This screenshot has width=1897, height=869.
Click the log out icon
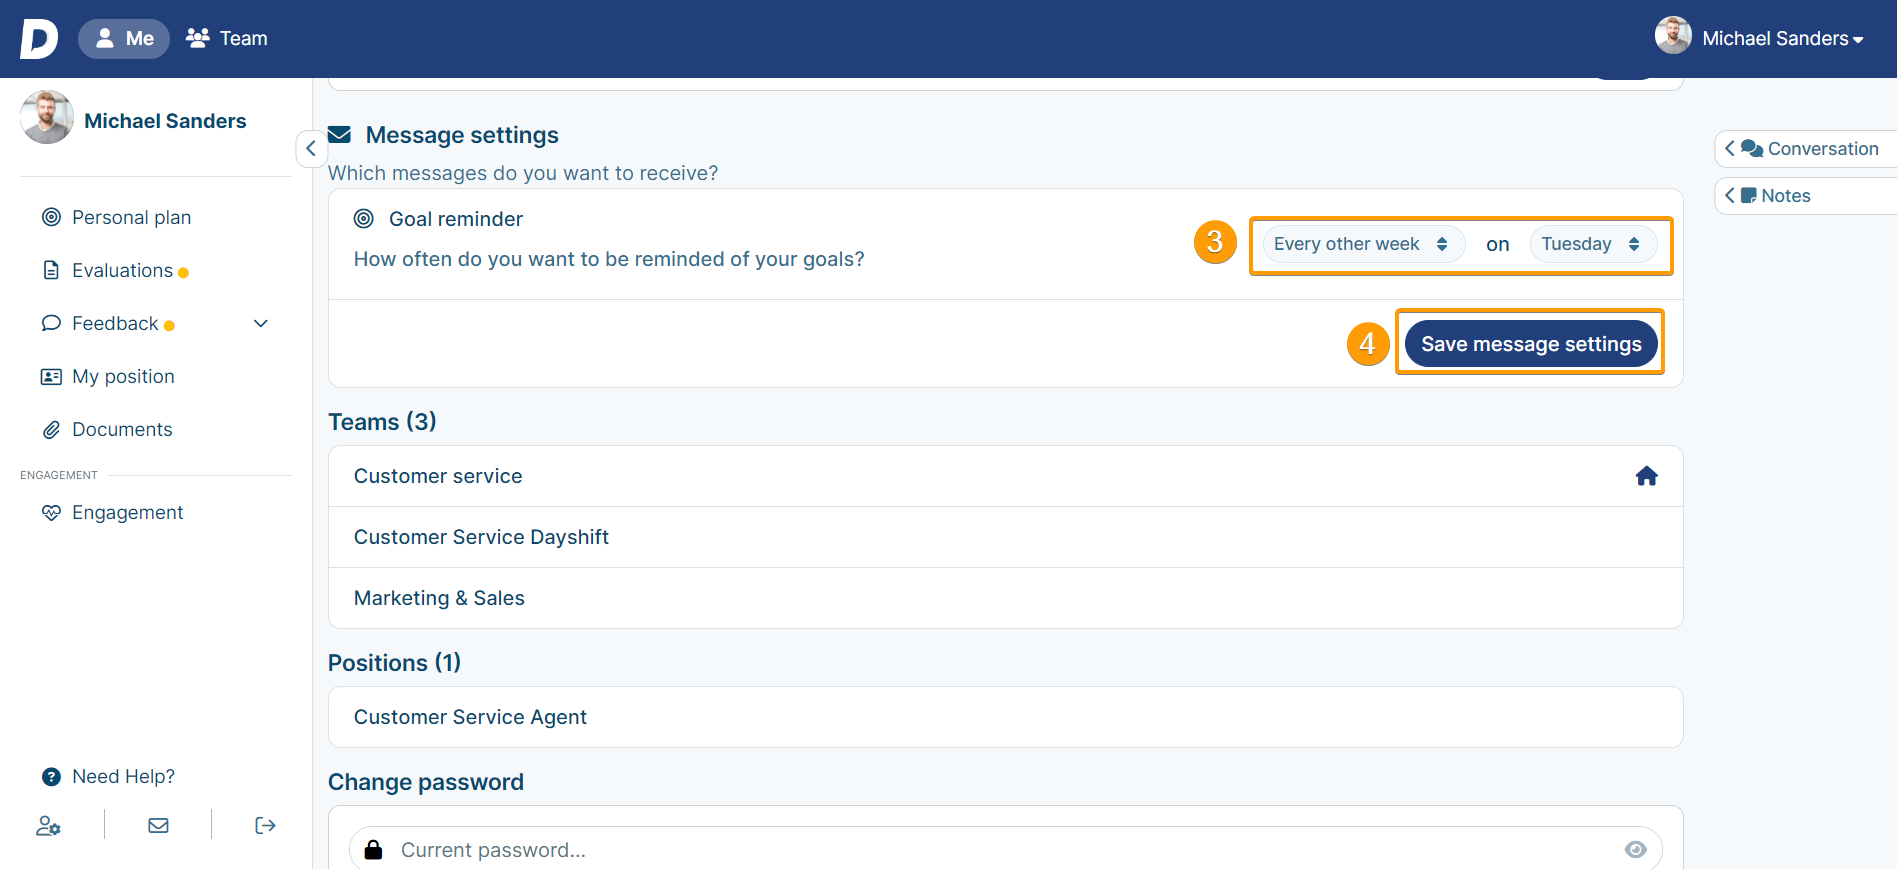[265, 825]
